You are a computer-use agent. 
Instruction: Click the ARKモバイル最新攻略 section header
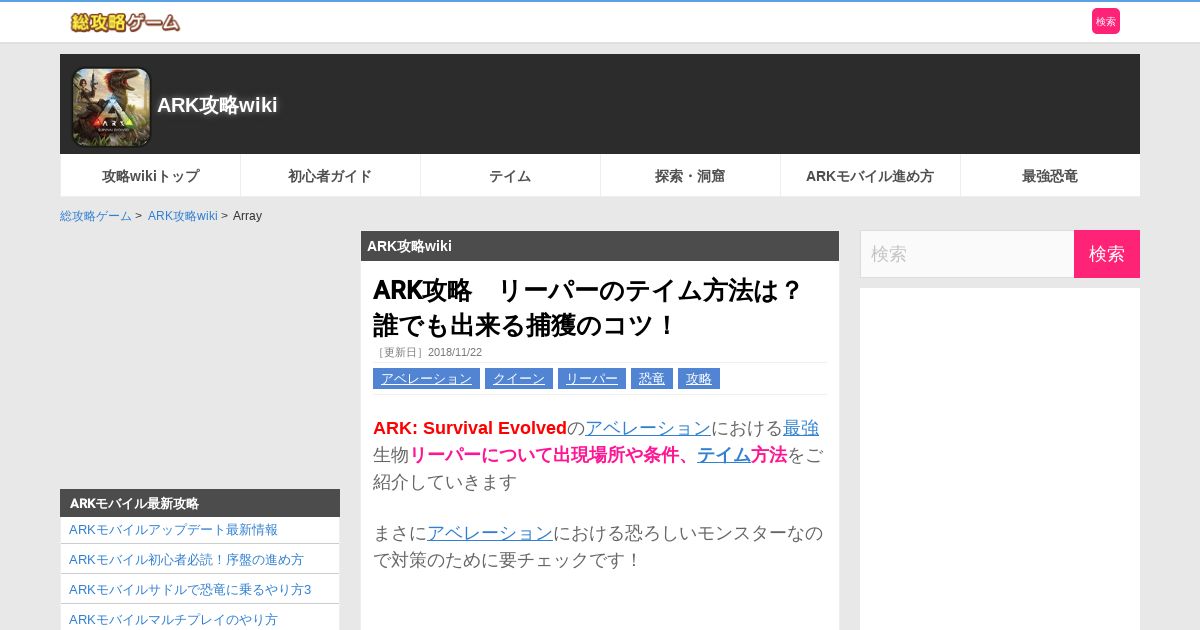pyautogui.click(x=200, y=503)
